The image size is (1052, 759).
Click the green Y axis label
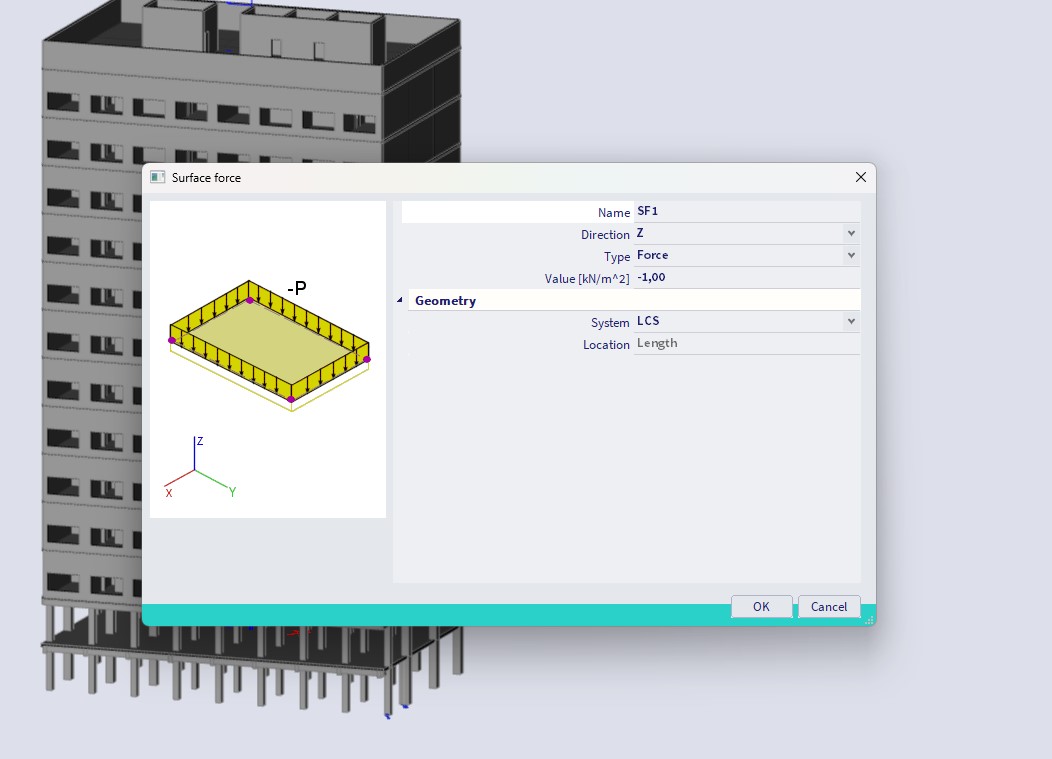tap(232, 492)
